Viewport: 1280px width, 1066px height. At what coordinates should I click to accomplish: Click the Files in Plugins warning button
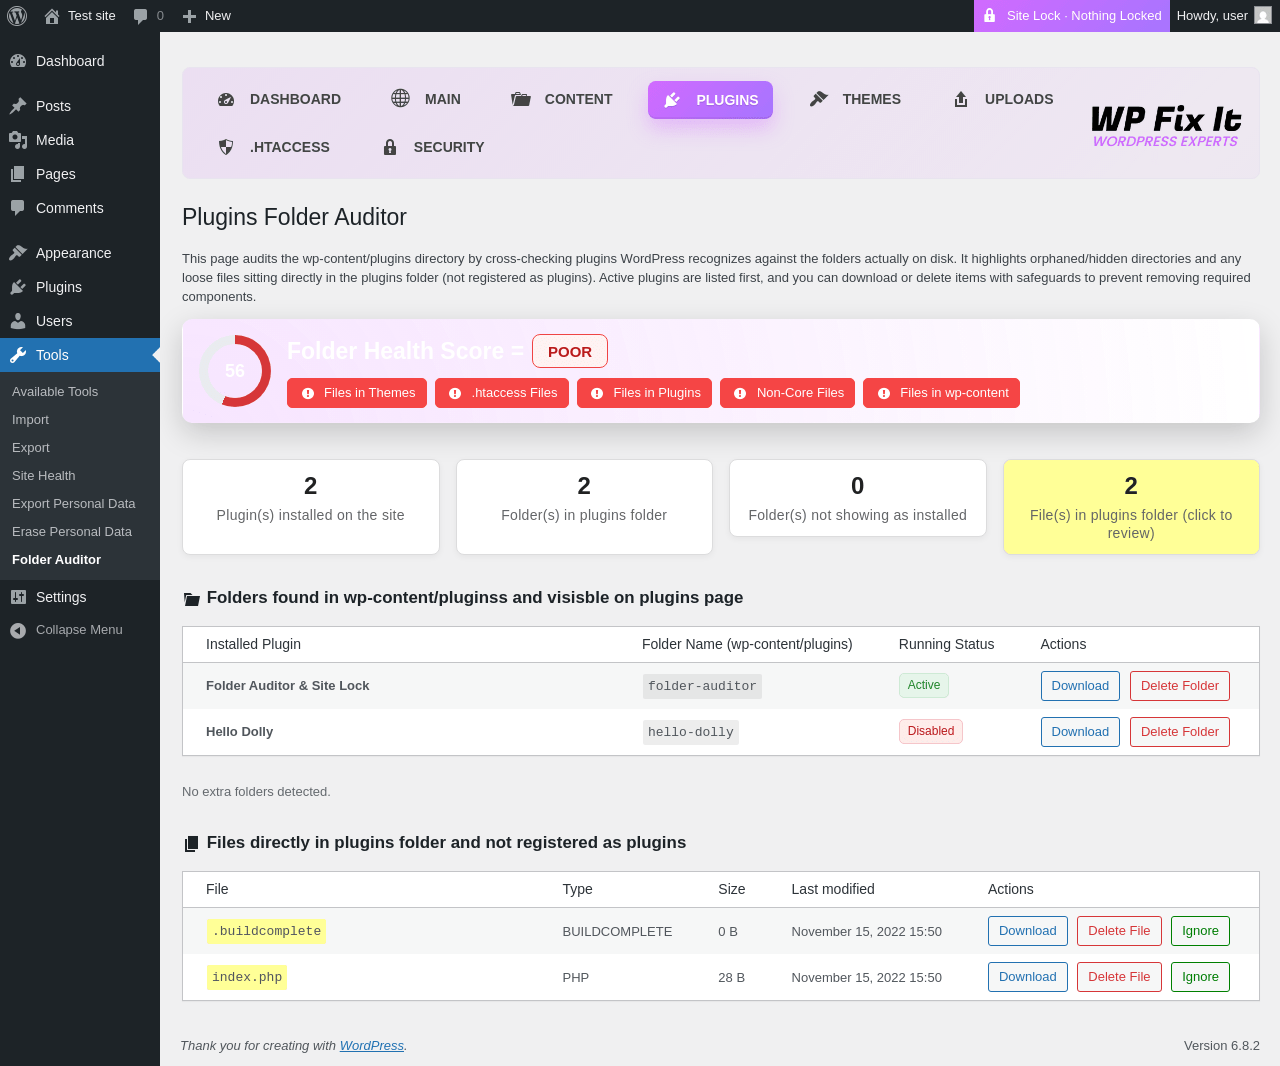click(645, 393)
